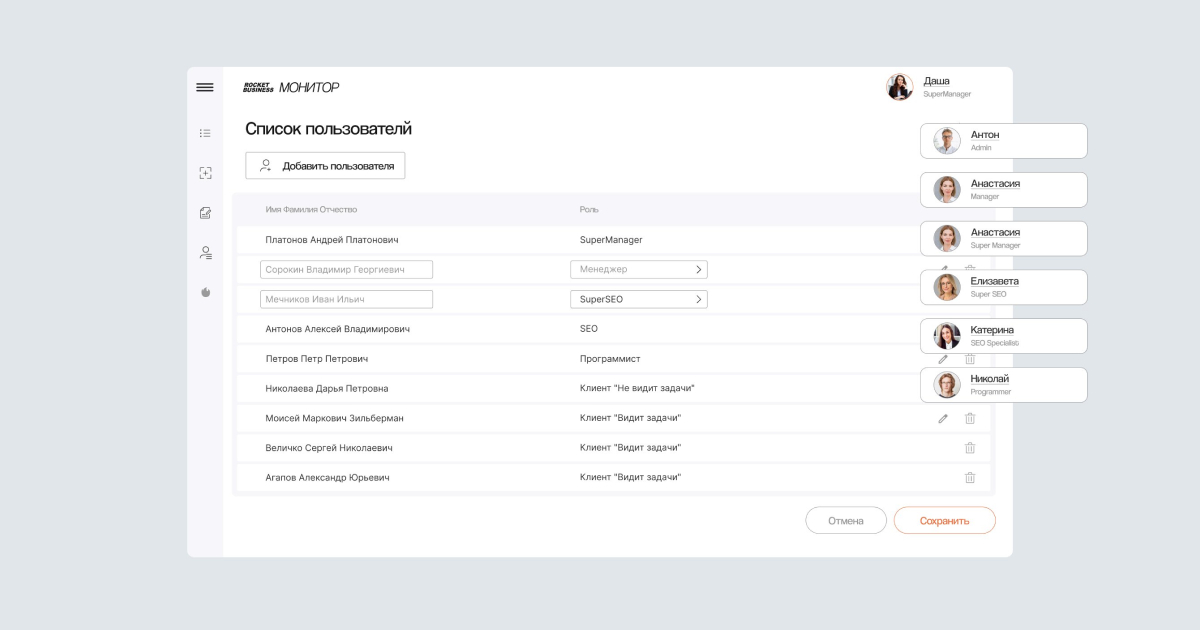The width and height of the screenshot is (1200, 630).
Task: Delete Агапов Александр Юрьевич with trash icon
Action: pos(970,478)
